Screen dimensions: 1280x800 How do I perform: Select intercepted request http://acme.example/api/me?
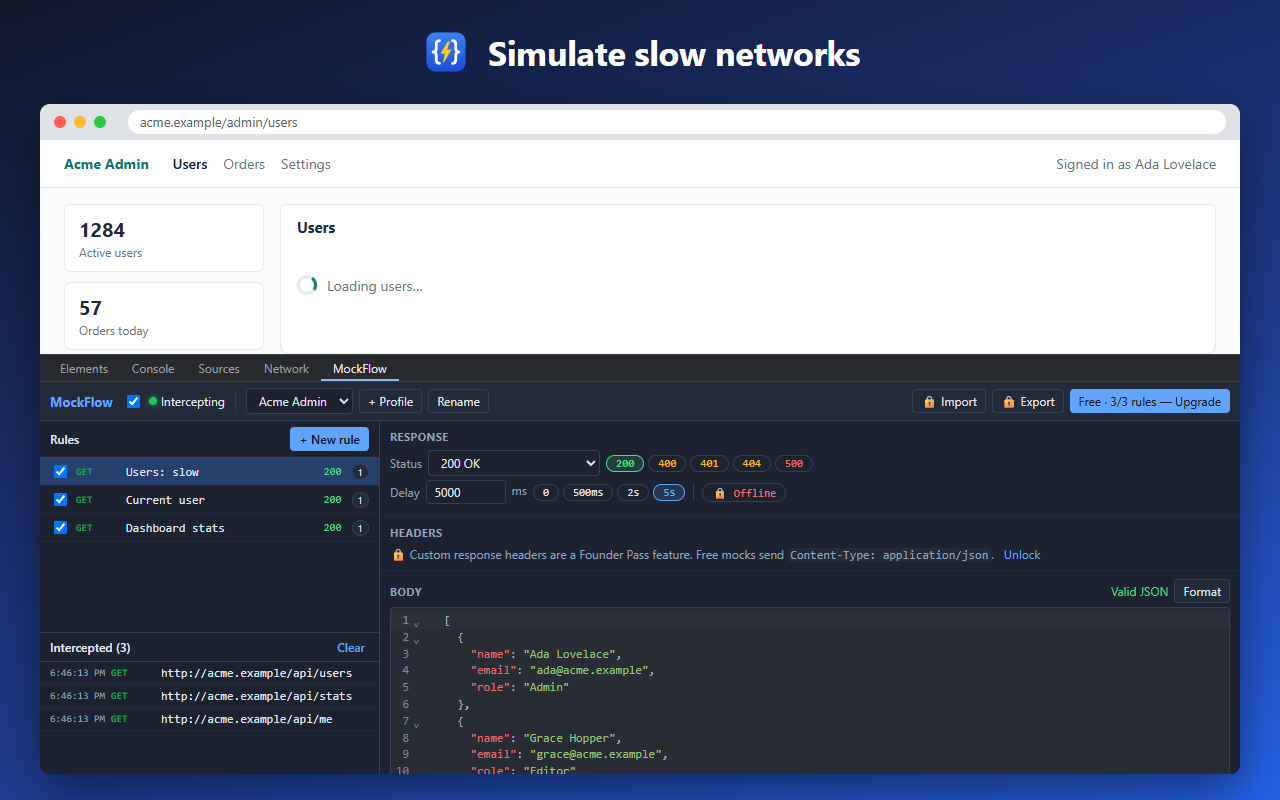click(210, 720)
